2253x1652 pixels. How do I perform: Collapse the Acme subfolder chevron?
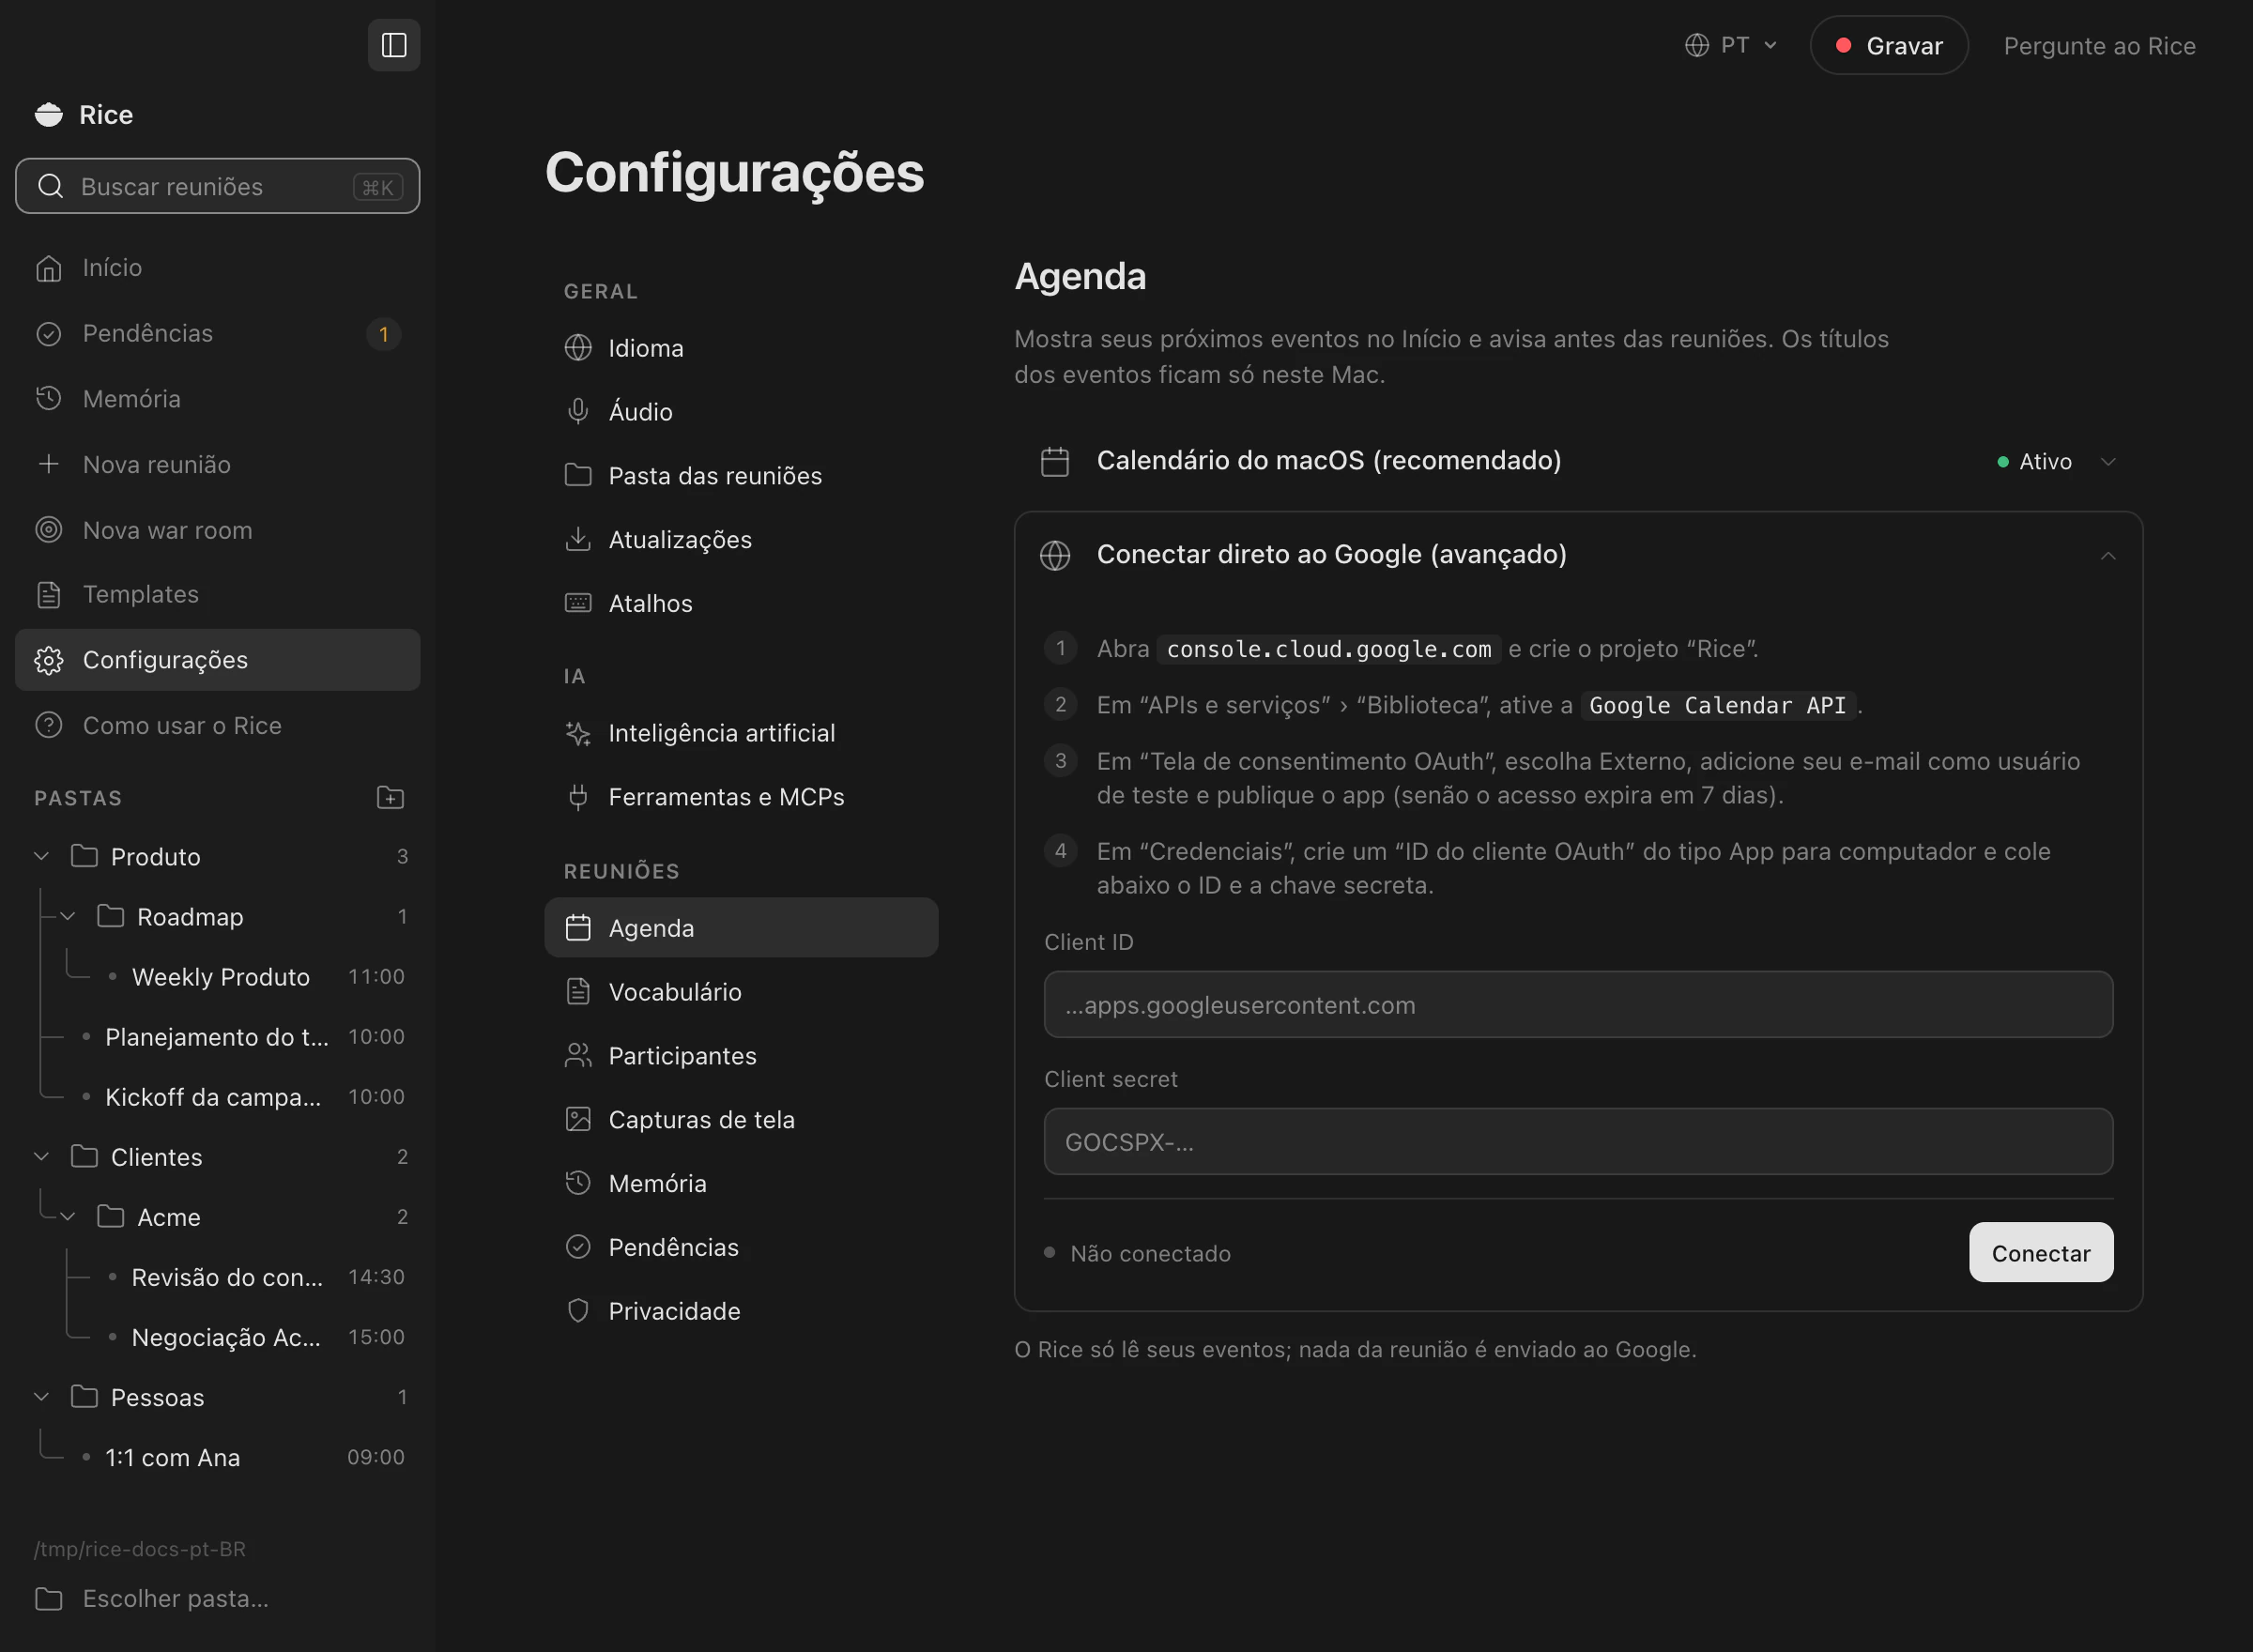[68, 1216]
